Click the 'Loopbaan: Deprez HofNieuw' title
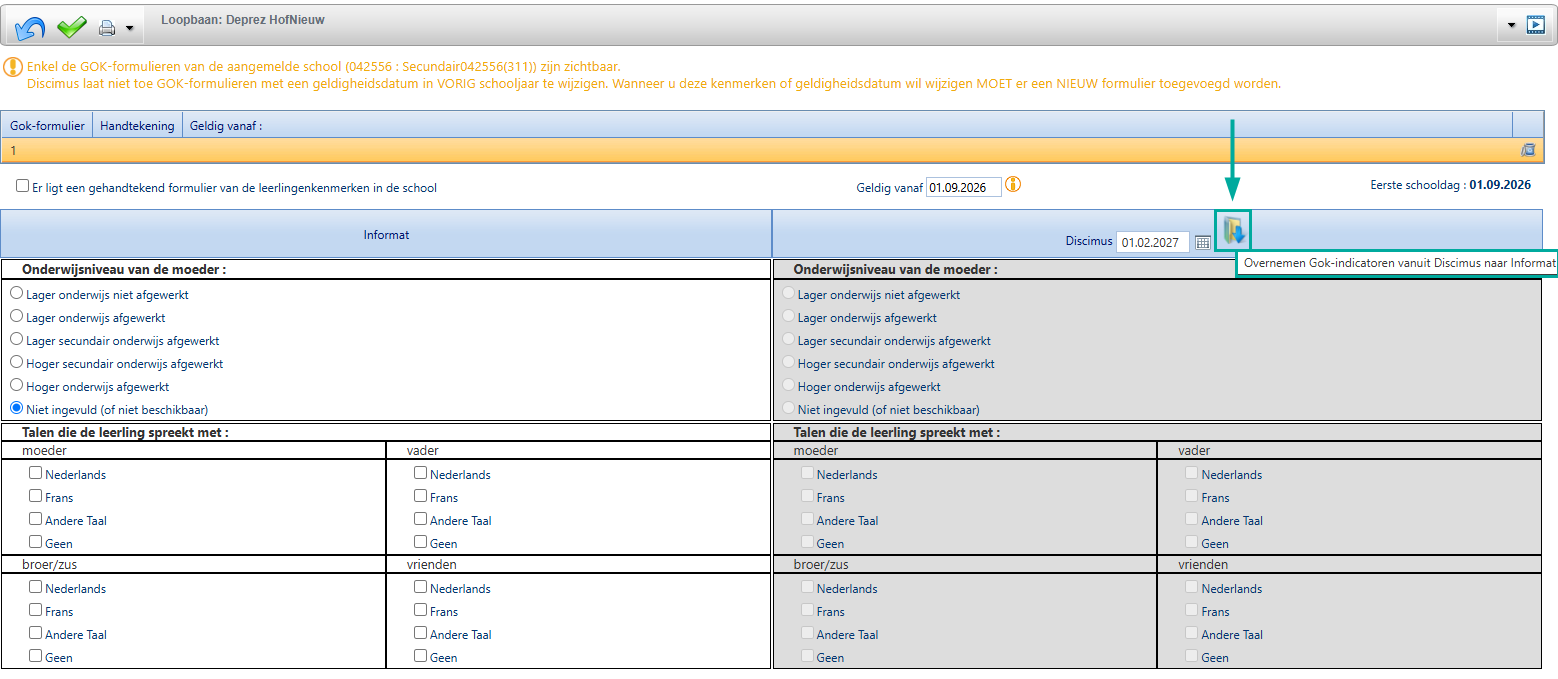 pyautogui.click(x=243, y=20)
